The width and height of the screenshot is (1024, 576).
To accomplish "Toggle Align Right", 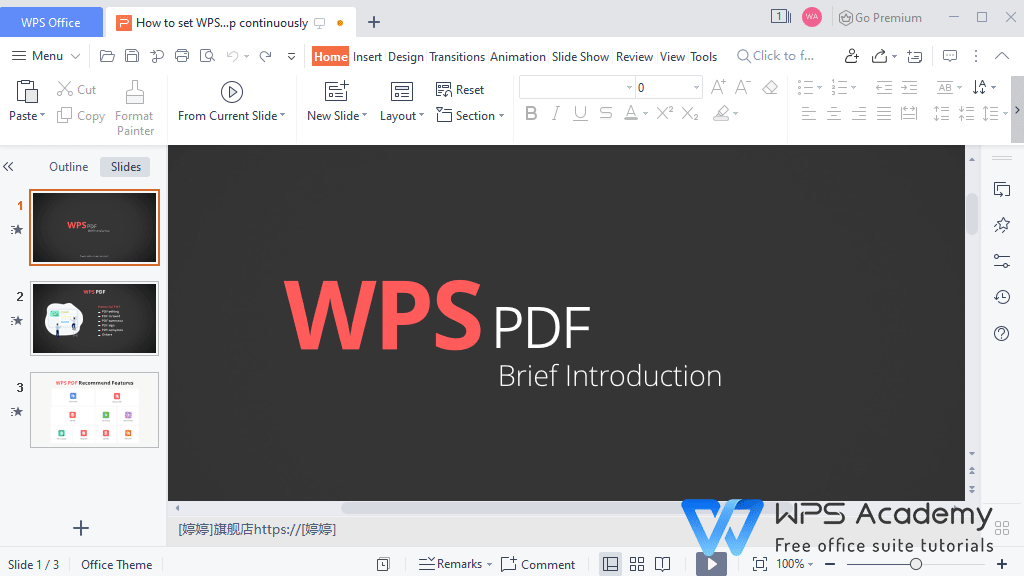I will [x=859, y=114].
